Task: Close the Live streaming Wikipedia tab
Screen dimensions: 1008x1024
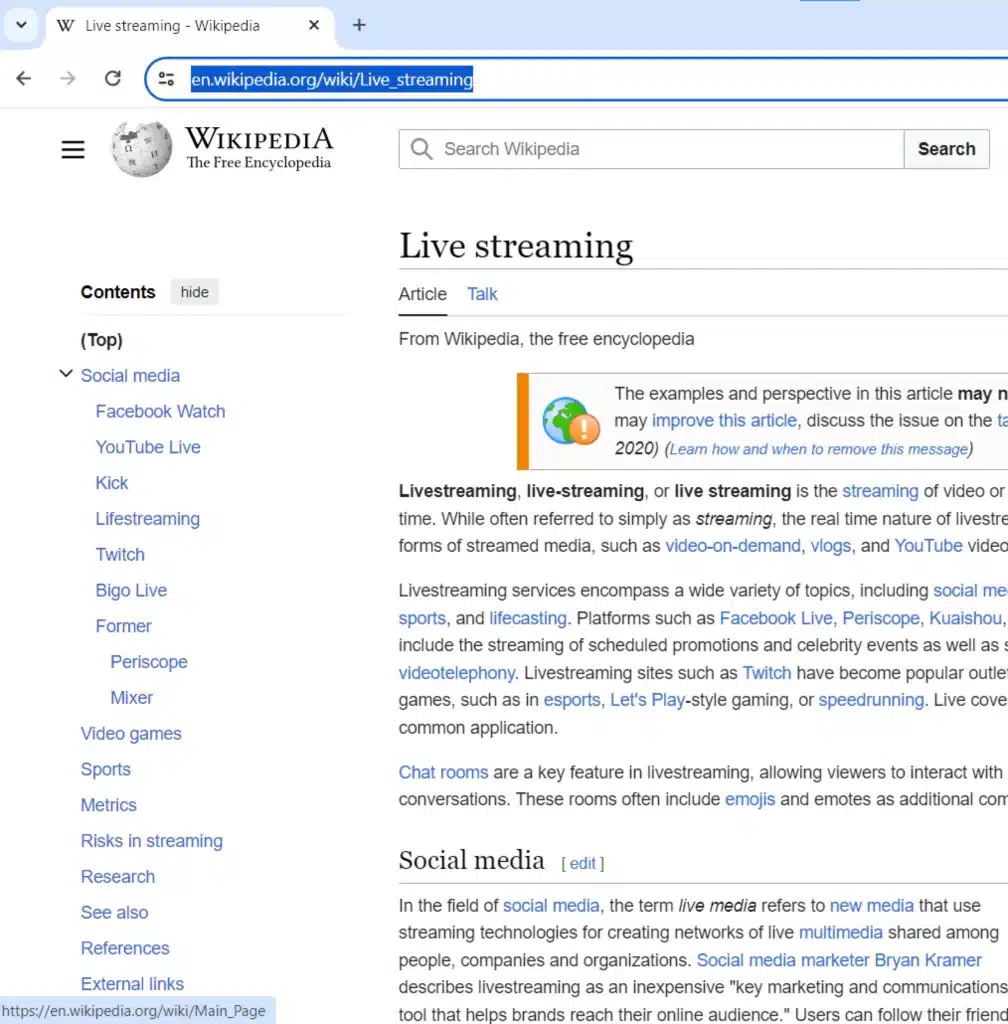Action: [x=314, y=25]
